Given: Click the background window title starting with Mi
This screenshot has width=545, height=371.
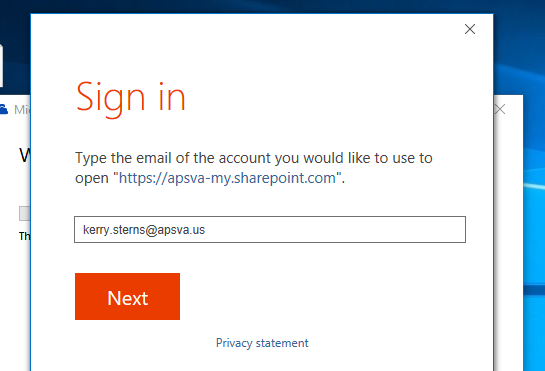Looking at the screenshot, I should [22, 110].
